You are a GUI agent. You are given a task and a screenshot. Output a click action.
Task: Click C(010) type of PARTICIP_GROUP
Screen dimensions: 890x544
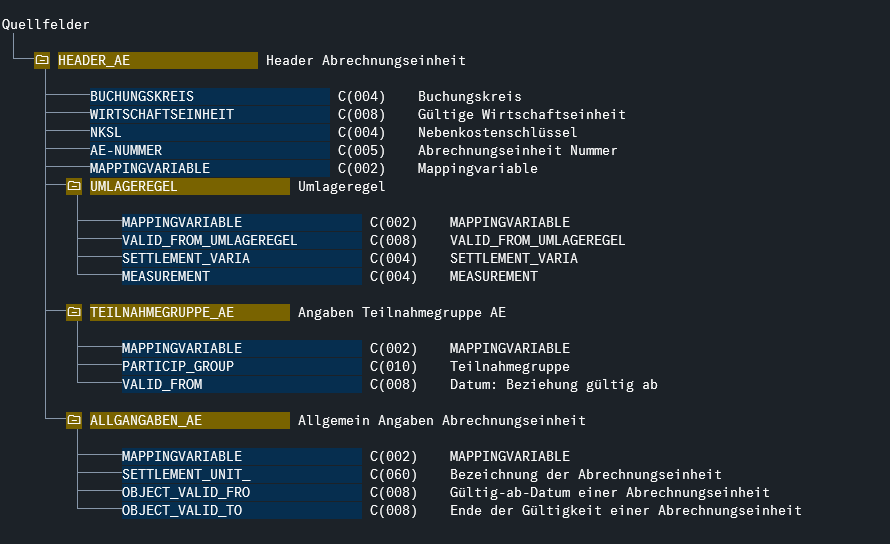pyautogui.click(x=393, y=367)
